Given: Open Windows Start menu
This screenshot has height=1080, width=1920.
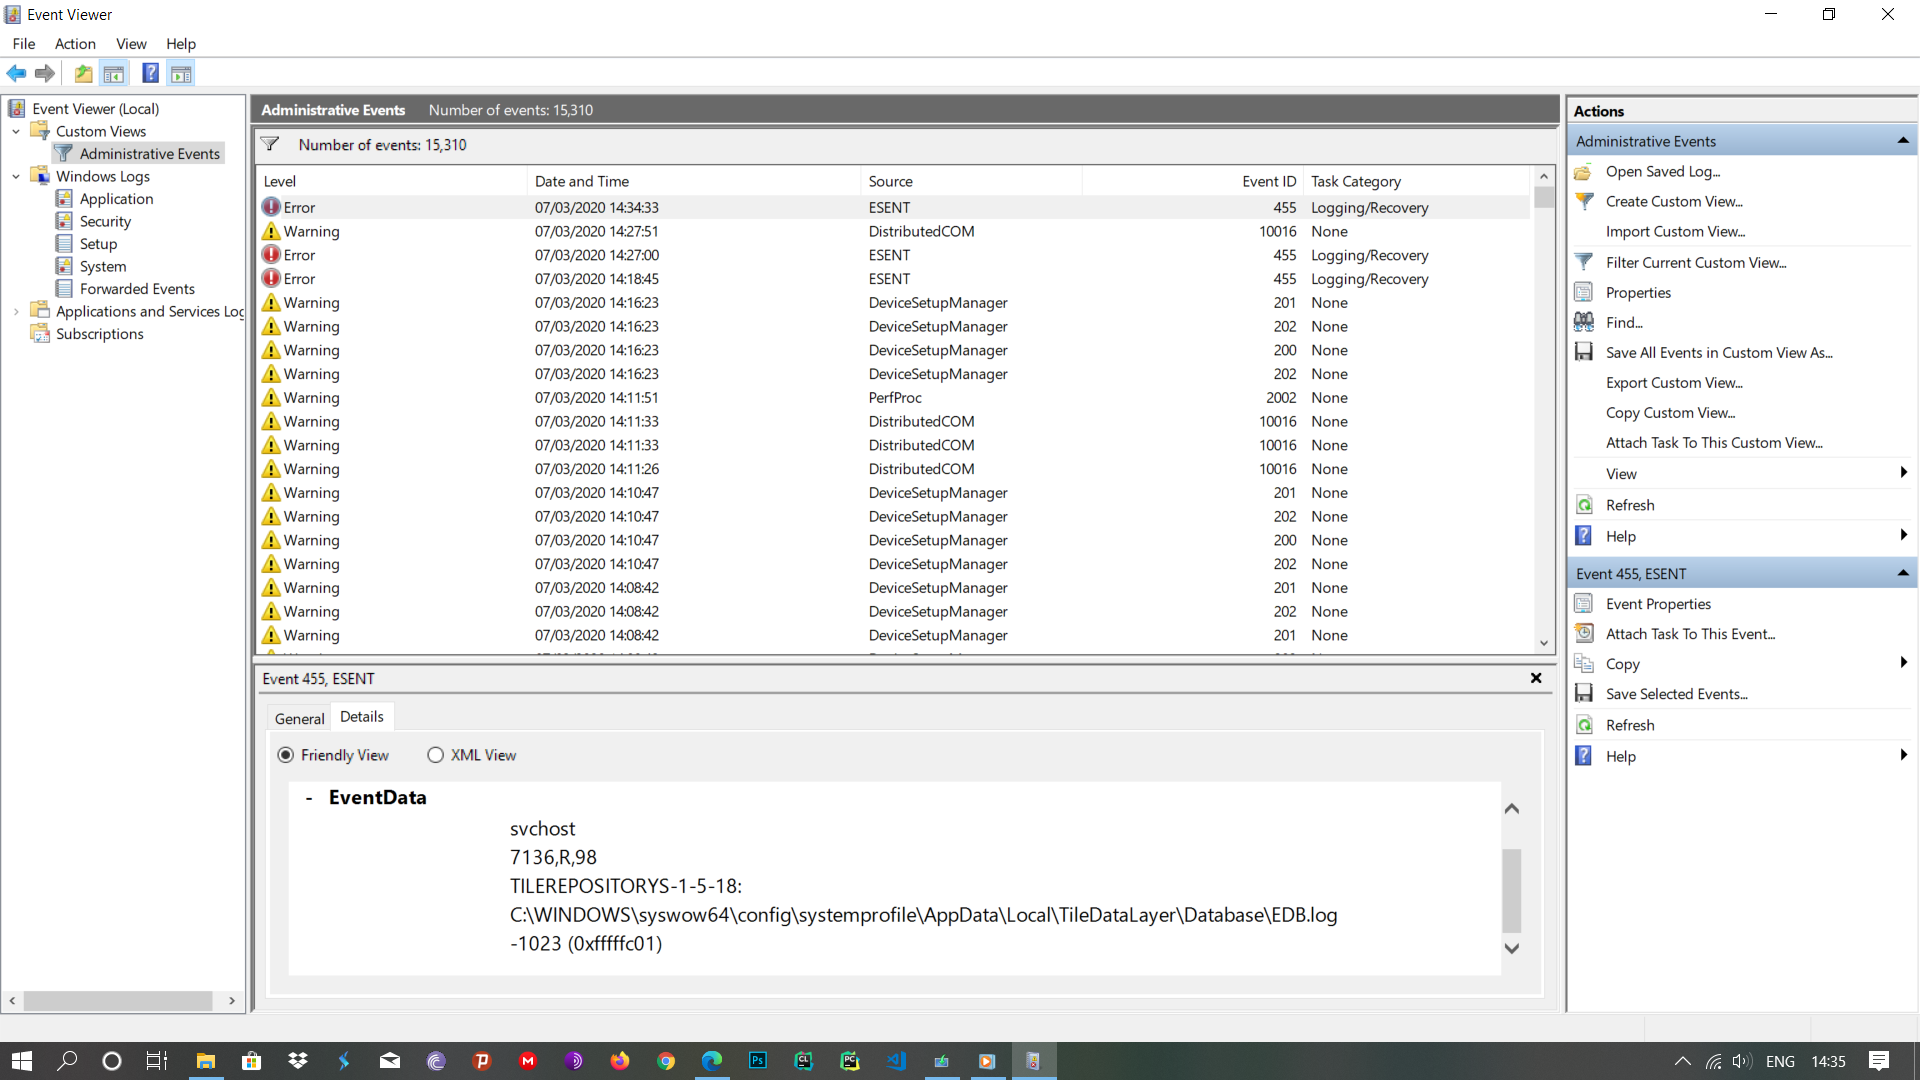Looking at the screenshot, I should pos(22,1061).
